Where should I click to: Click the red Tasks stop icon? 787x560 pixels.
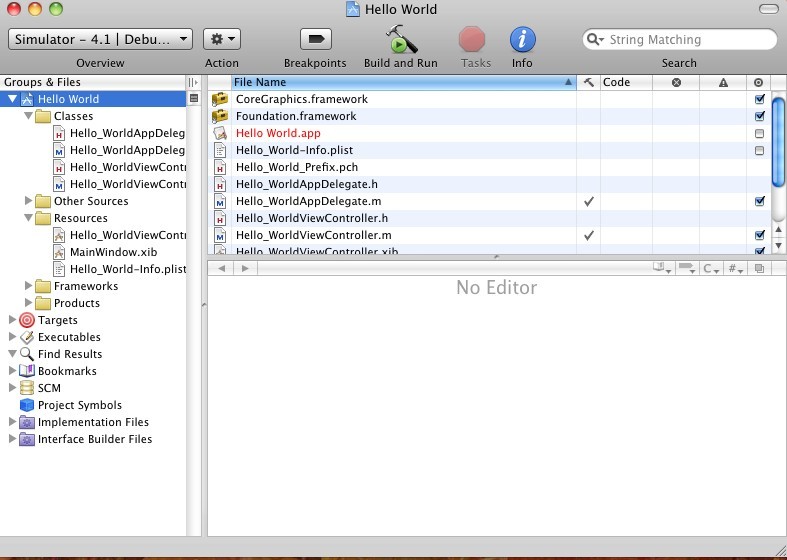(x=472, y=39)
